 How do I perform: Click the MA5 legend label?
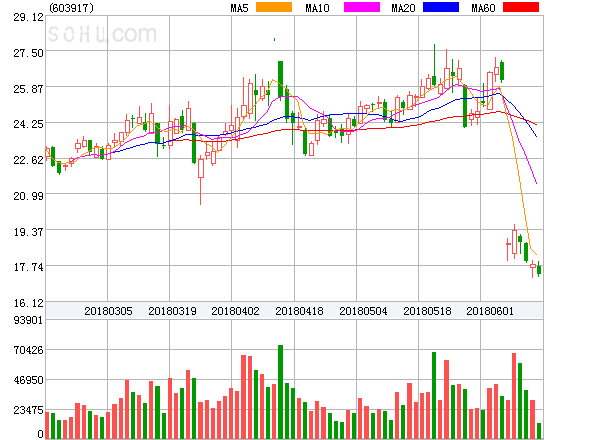pos(240,8)
